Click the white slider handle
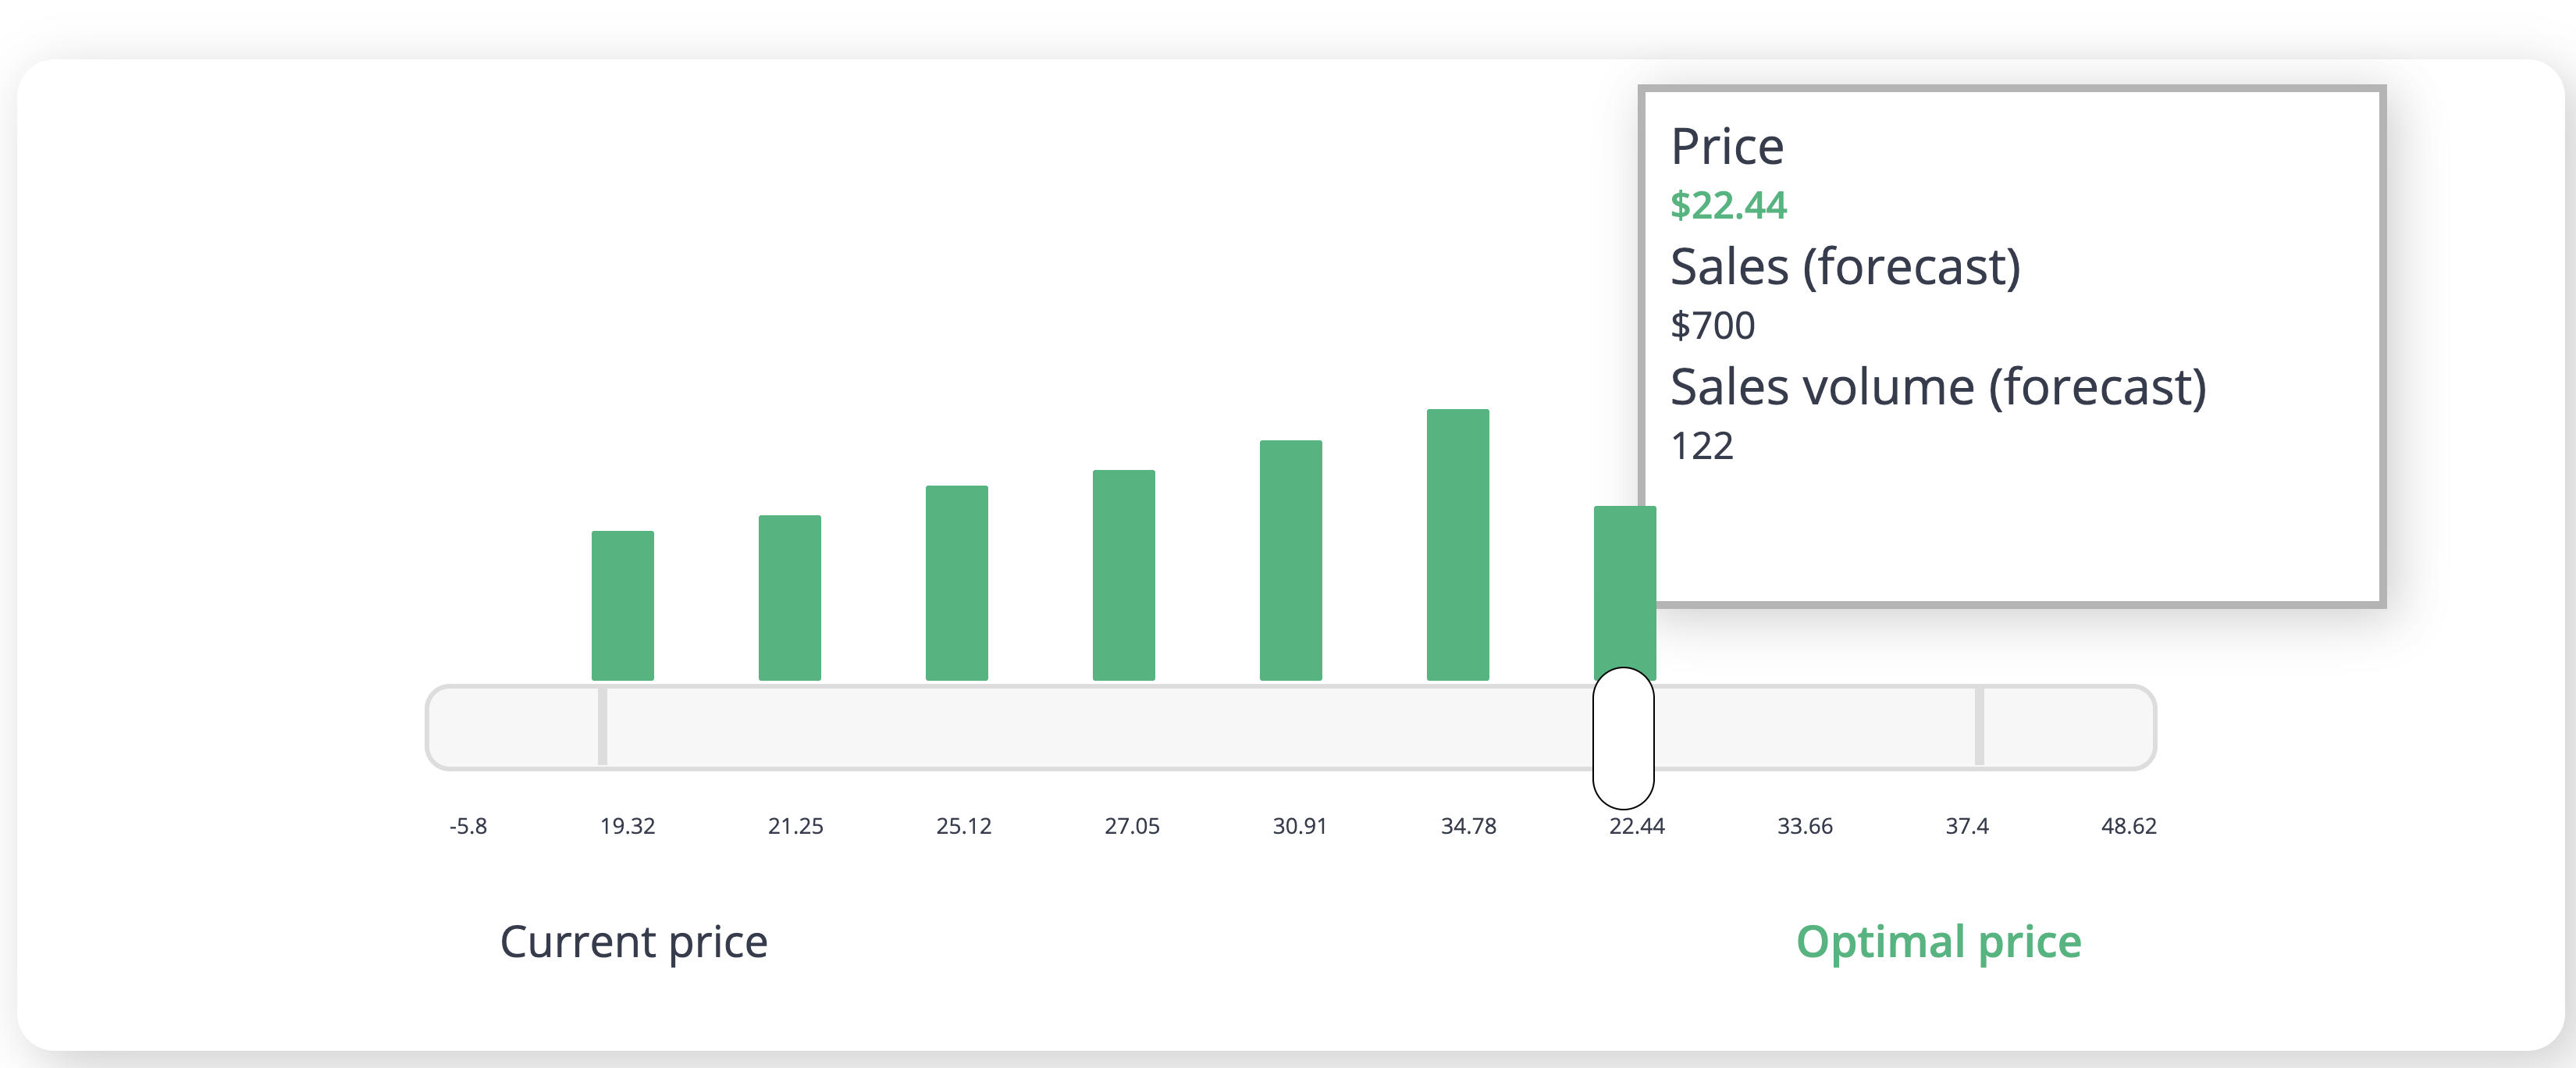 pos(1623,738)
